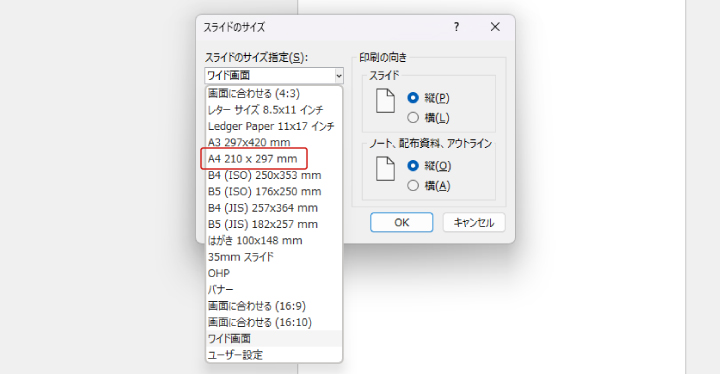Viewport: 720px width, 374px height.
Task: Choose OHP slide size
Action: [274, 273]
